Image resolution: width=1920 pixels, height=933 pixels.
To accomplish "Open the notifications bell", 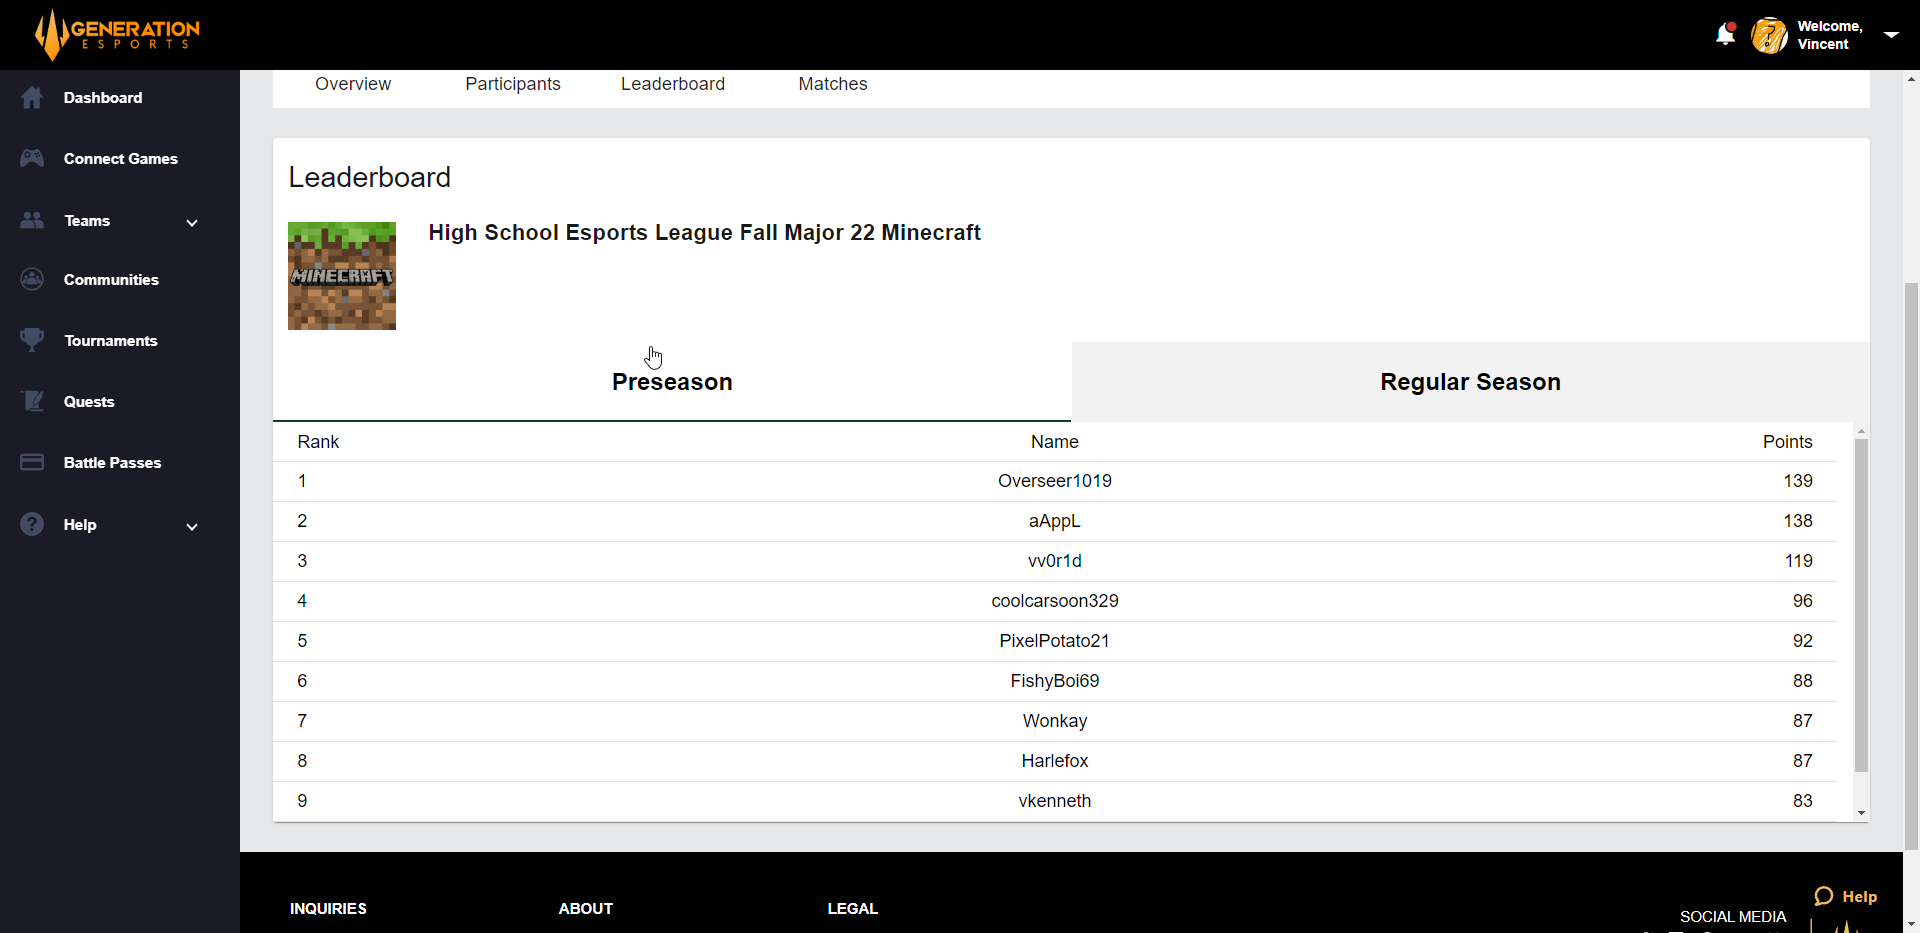I will [1725, 35].
